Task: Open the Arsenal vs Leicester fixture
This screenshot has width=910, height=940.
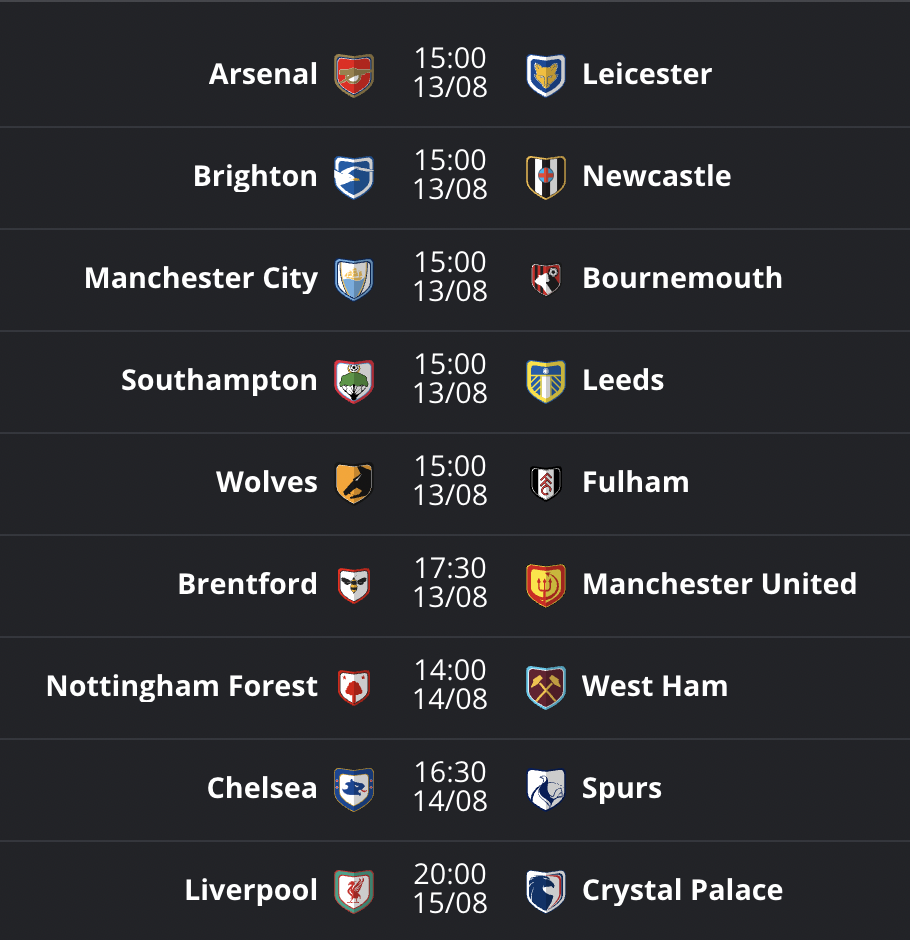Action: coord(455,72)
